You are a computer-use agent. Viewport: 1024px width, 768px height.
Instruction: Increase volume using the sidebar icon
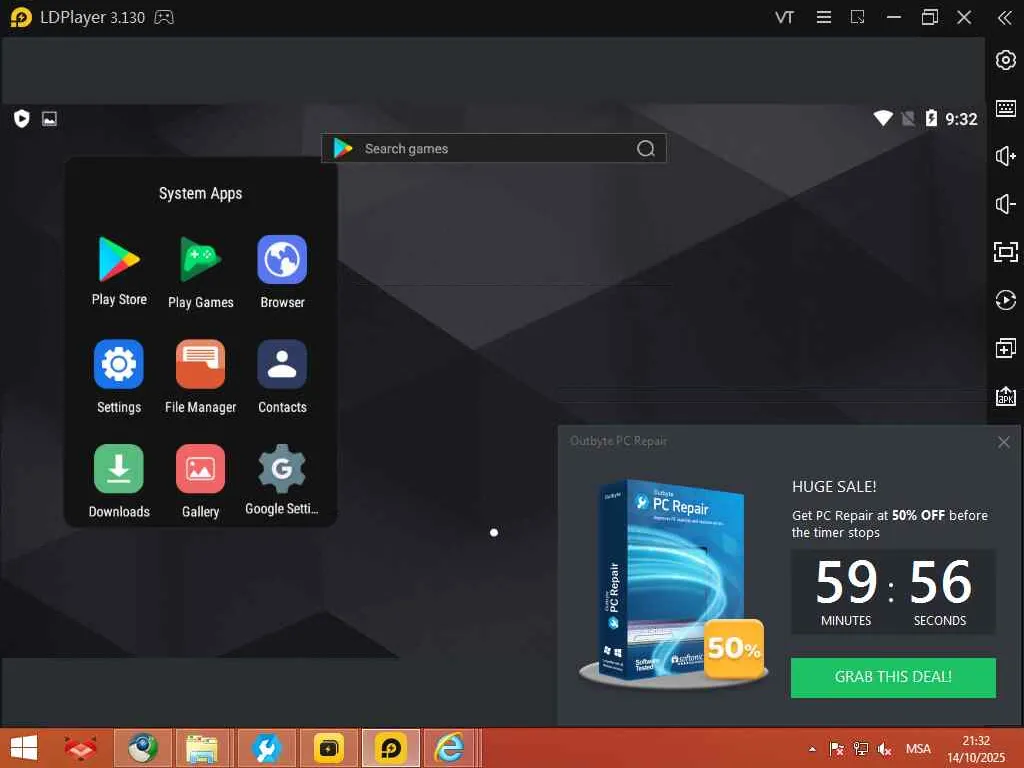[x=1006, y=156]
